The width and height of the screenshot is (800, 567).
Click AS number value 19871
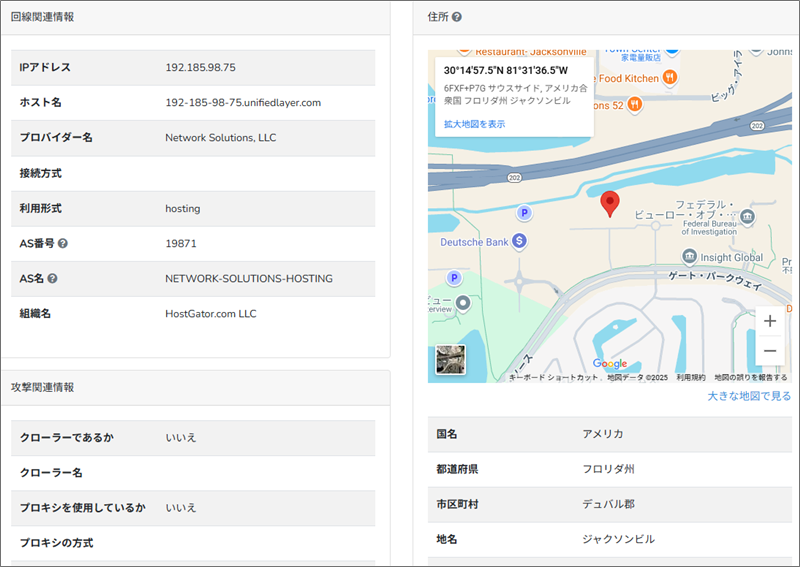point(181,243)
